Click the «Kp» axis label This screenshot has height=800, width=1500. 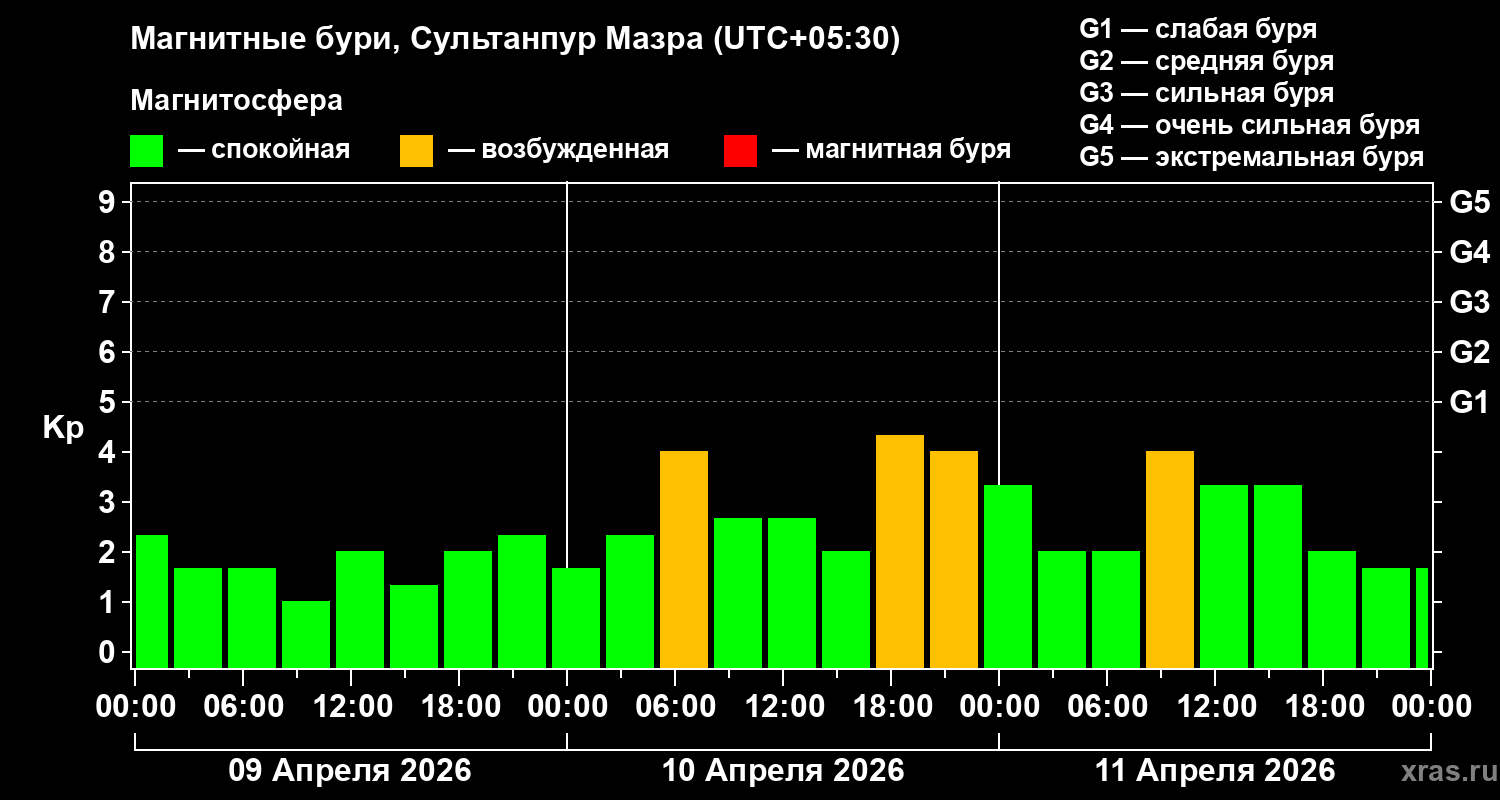[64, 428]
